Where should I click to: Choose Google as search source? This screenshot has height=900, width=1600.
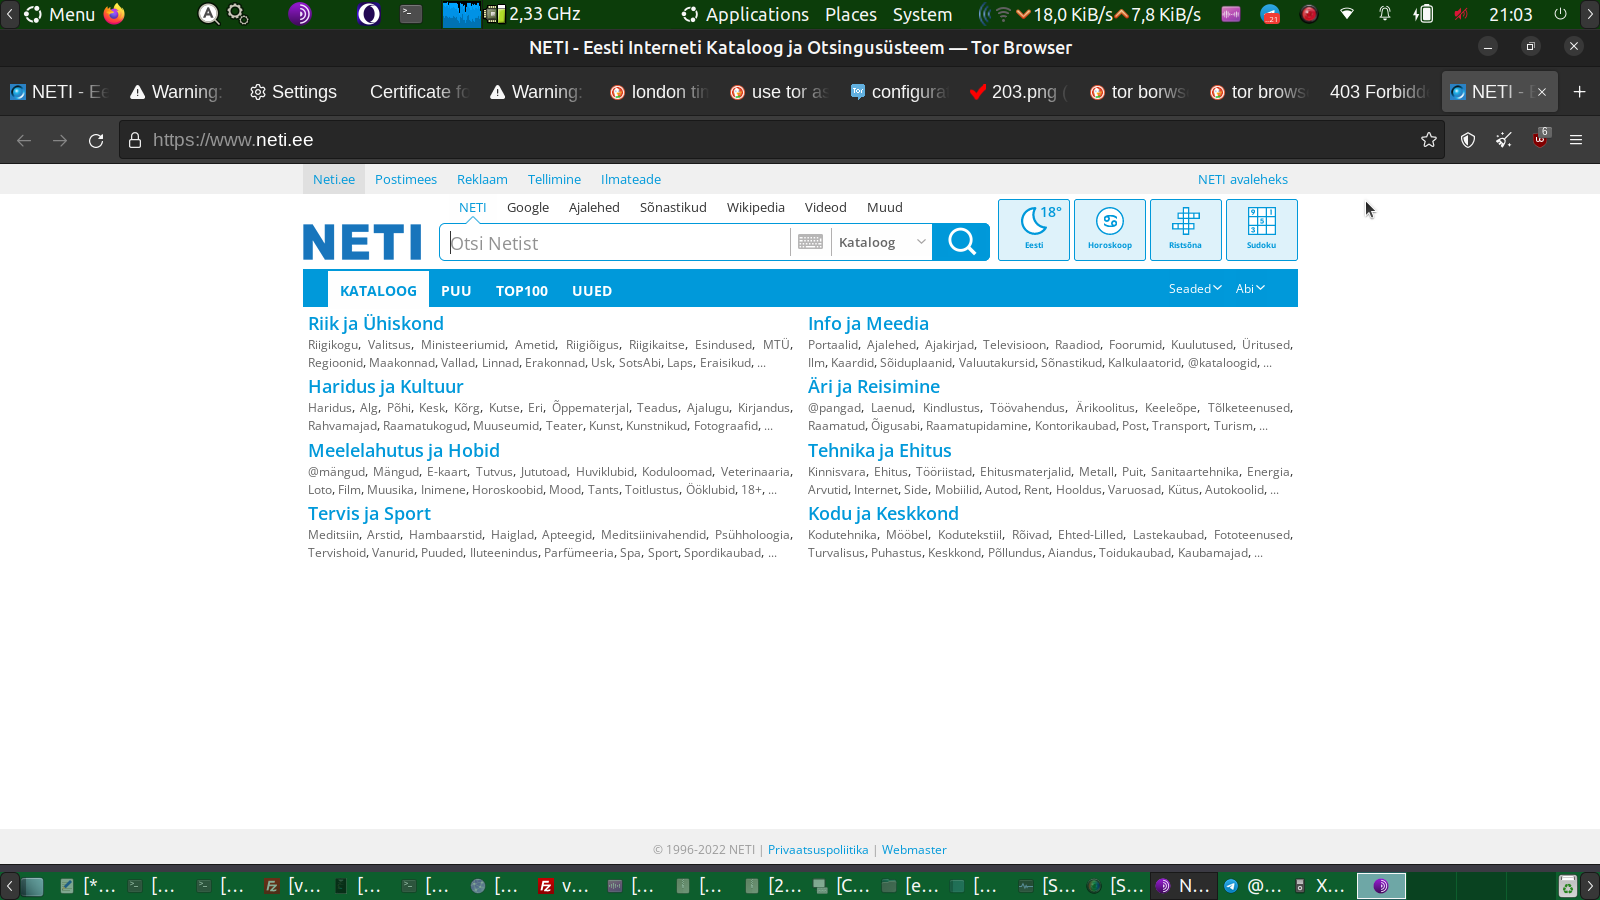pyautogui.click(x=528, y=208)
